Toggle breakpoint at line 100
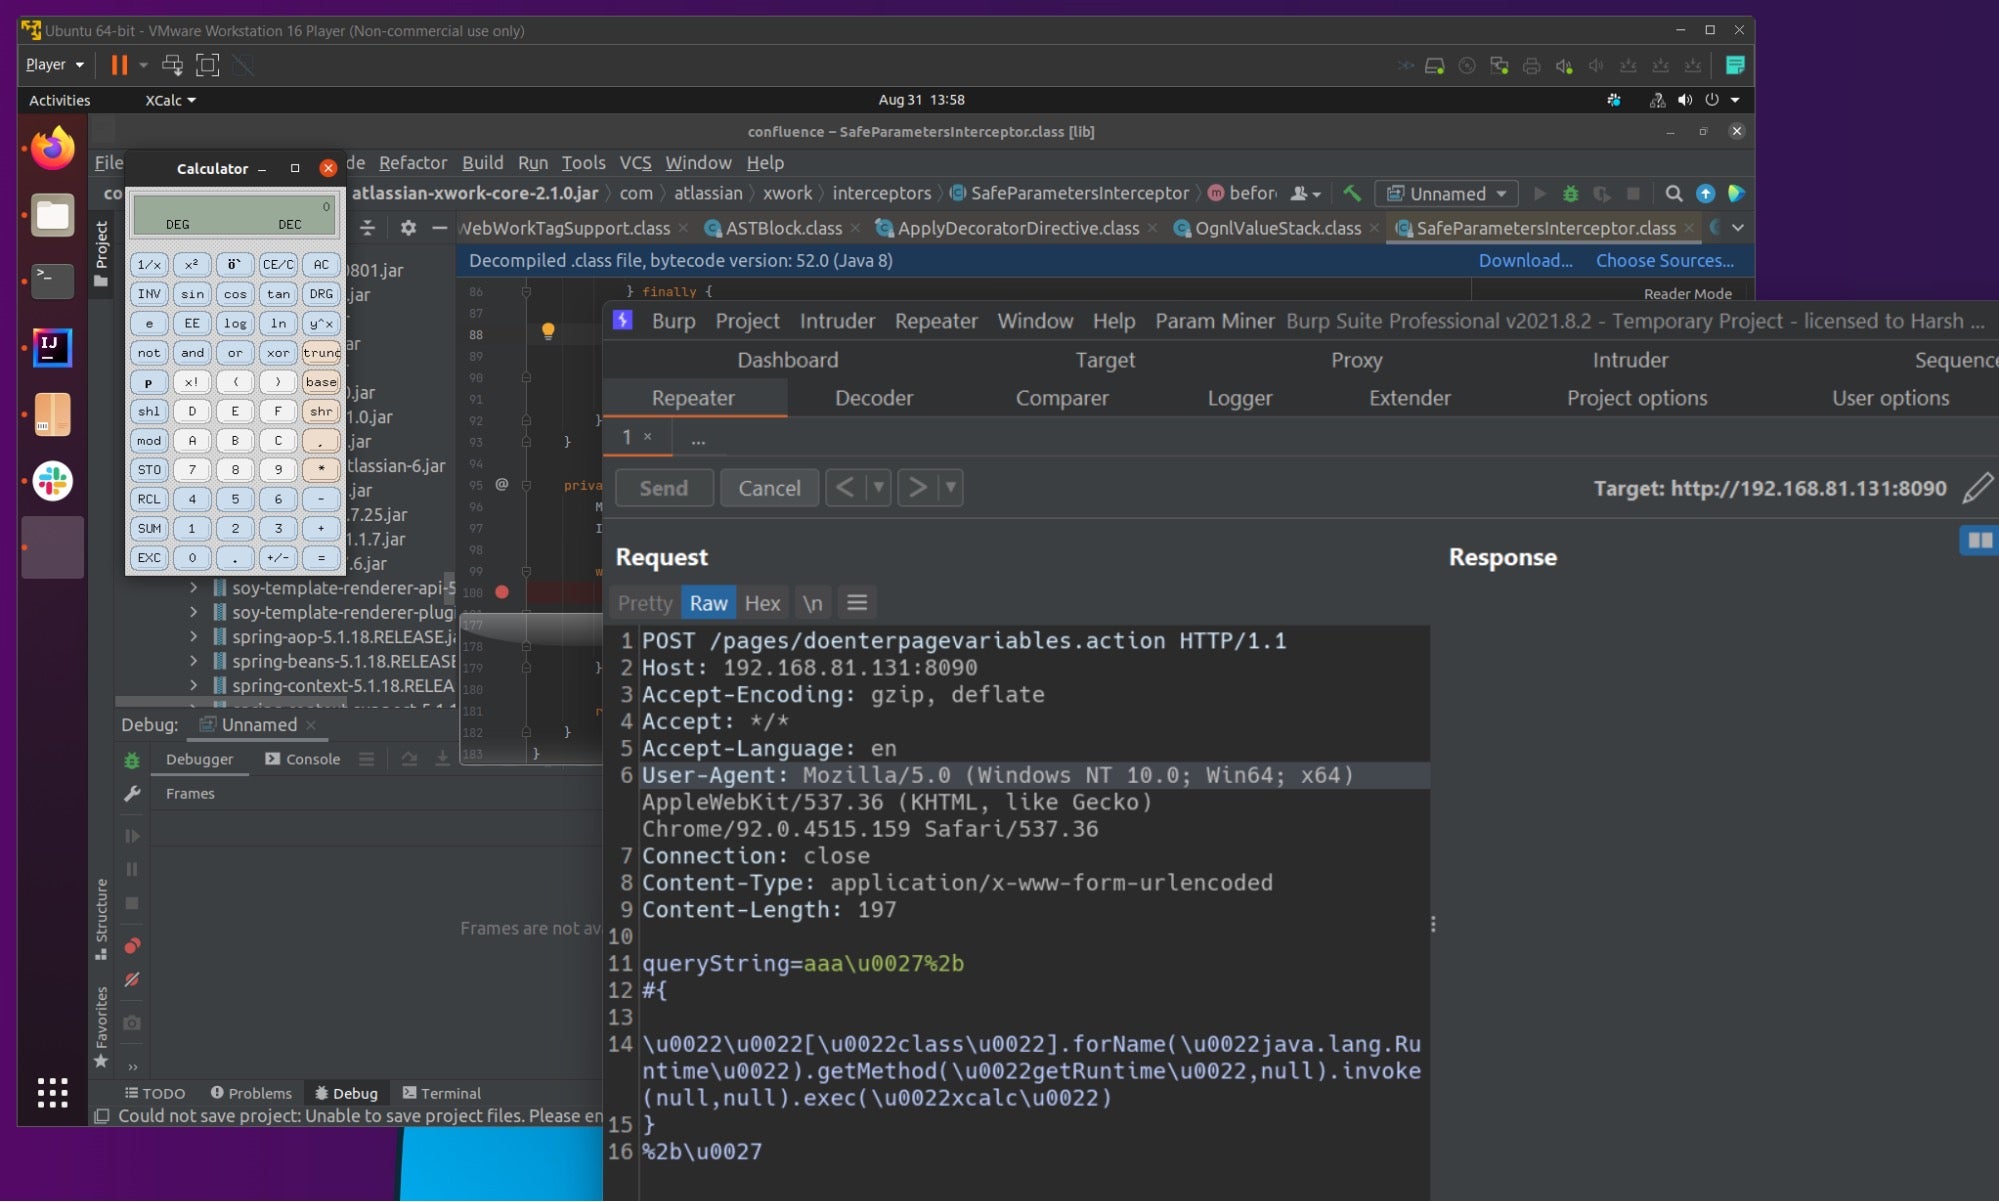Image resolution: width=1999 pixels, height=1202 pixels. point(502,592)
